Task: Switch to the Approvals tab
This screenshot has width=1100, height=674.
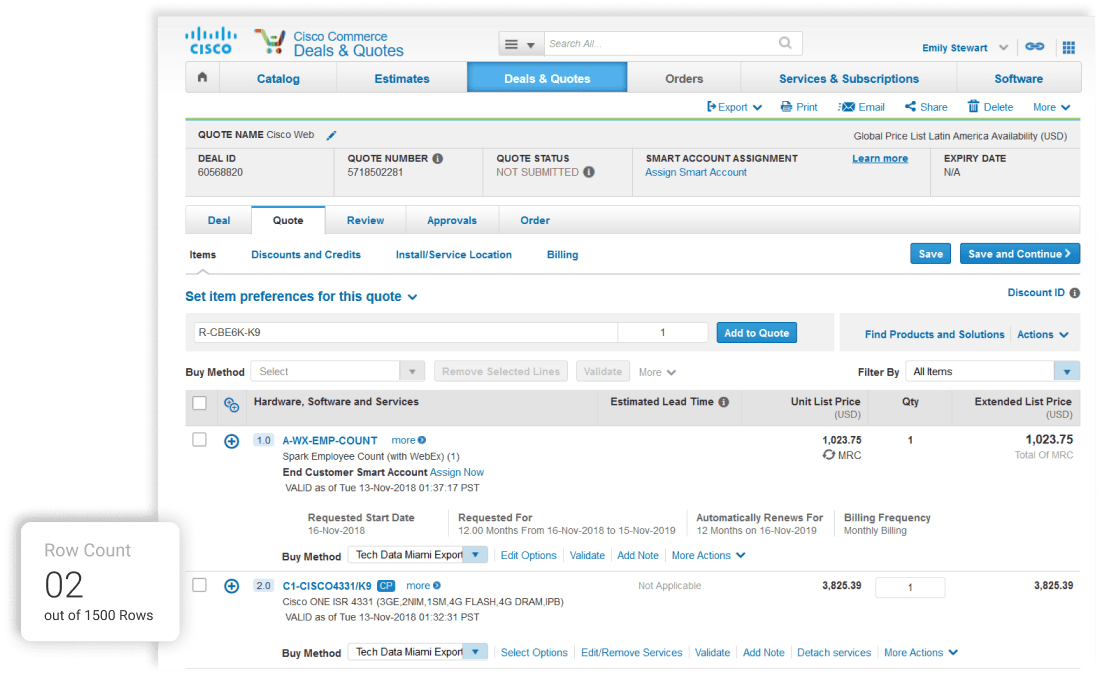Action: click(x=452, y=220)
